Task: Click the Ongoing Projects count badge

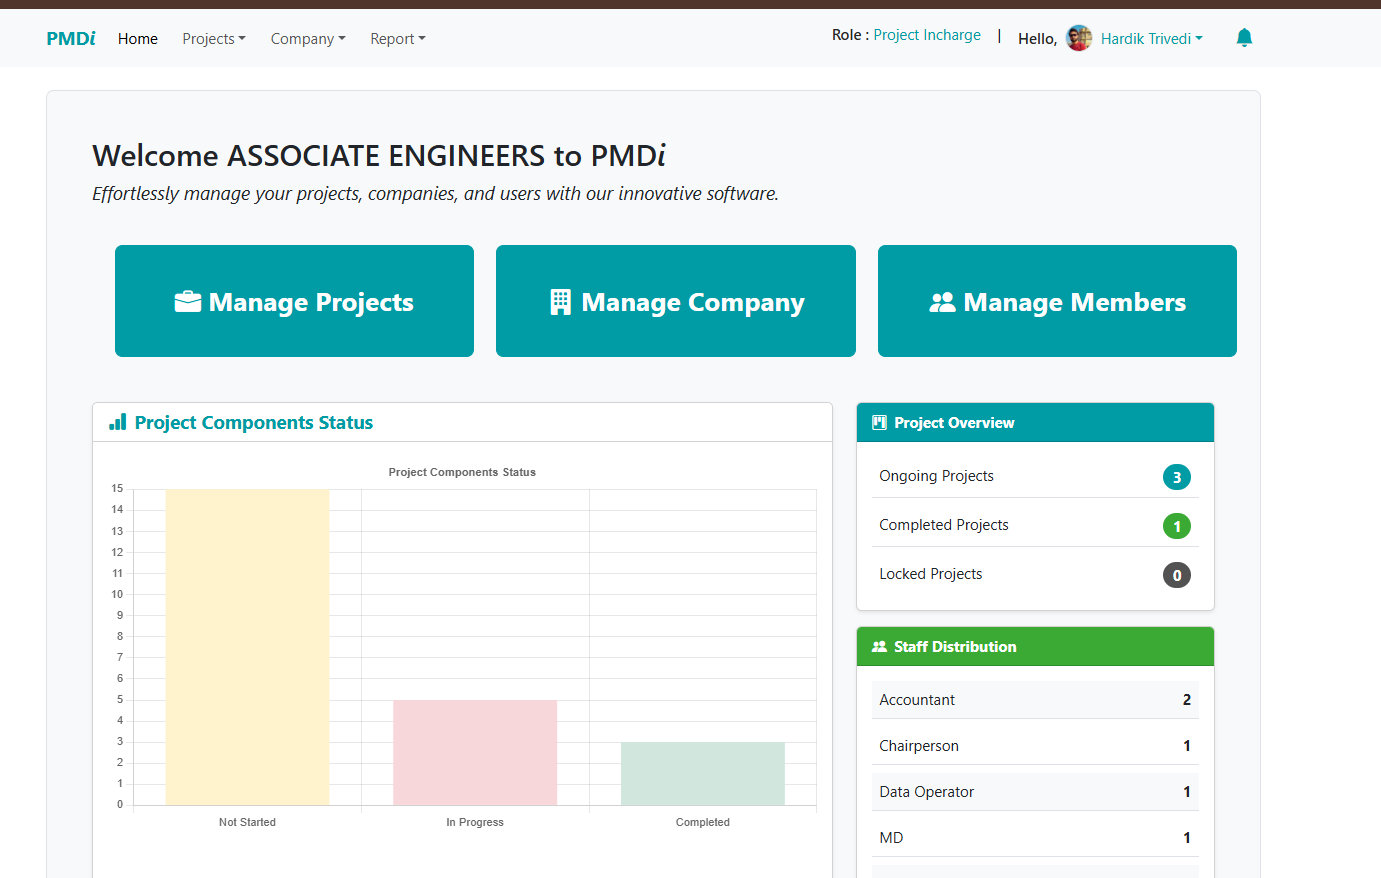Action: [x=1177, y=477]
